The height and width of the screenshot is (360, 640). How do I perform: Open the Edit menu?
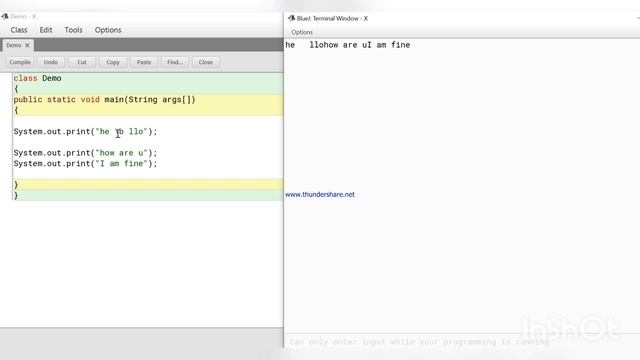pos(46,30)
